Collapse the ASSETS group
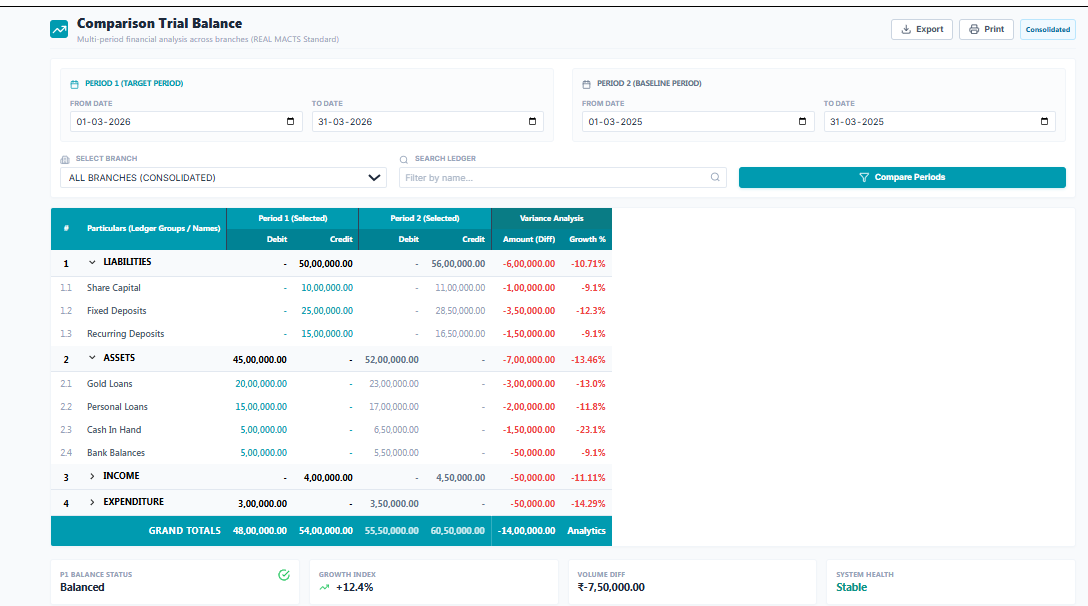The width and height of the screenshot is (1088, 606). (x=92, y=358)
